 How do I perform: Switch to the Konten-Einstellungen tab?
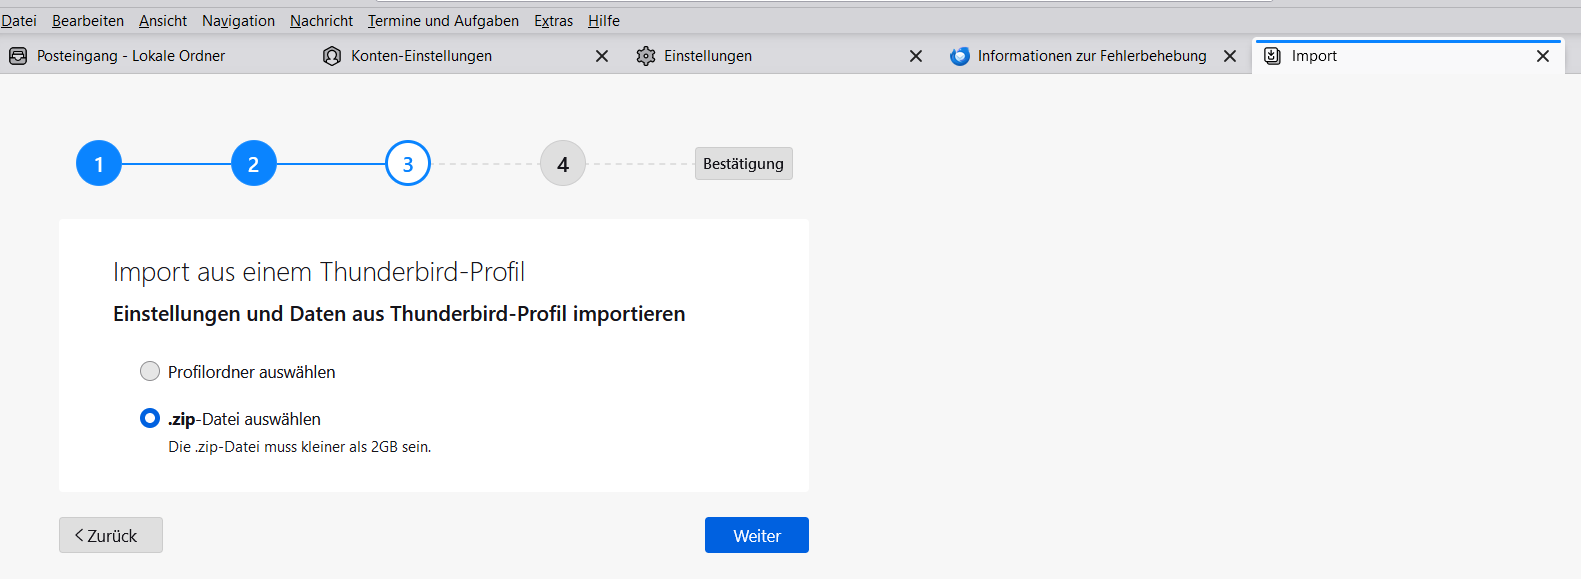[421, 56]
